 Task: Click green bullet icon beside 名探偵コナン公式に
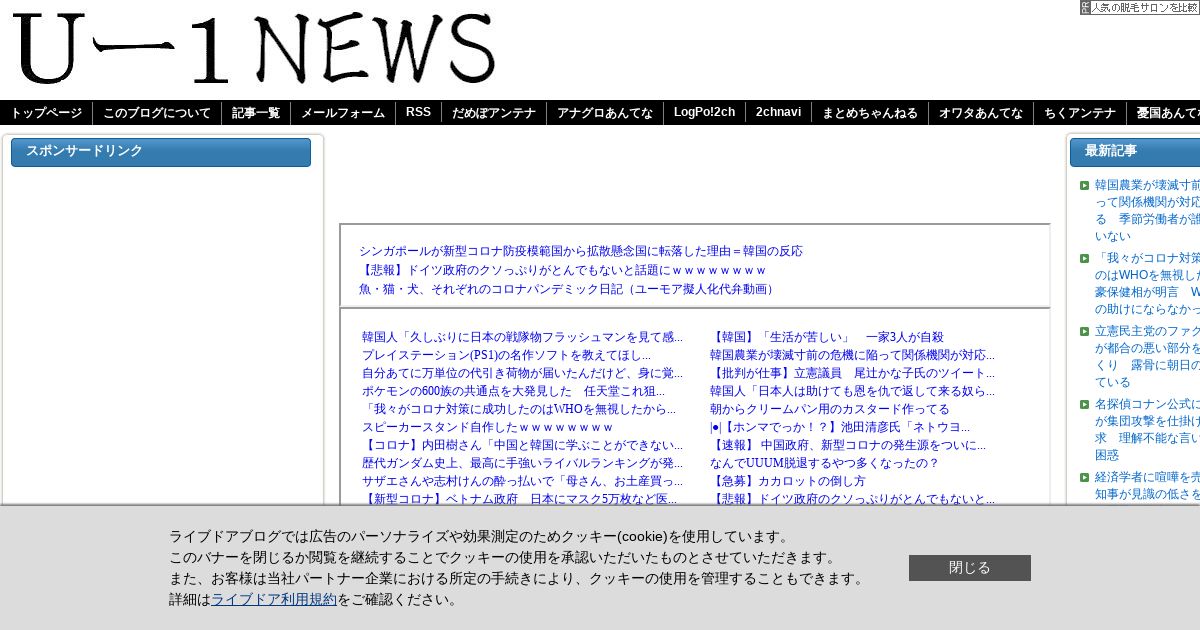coord(1084,404)
